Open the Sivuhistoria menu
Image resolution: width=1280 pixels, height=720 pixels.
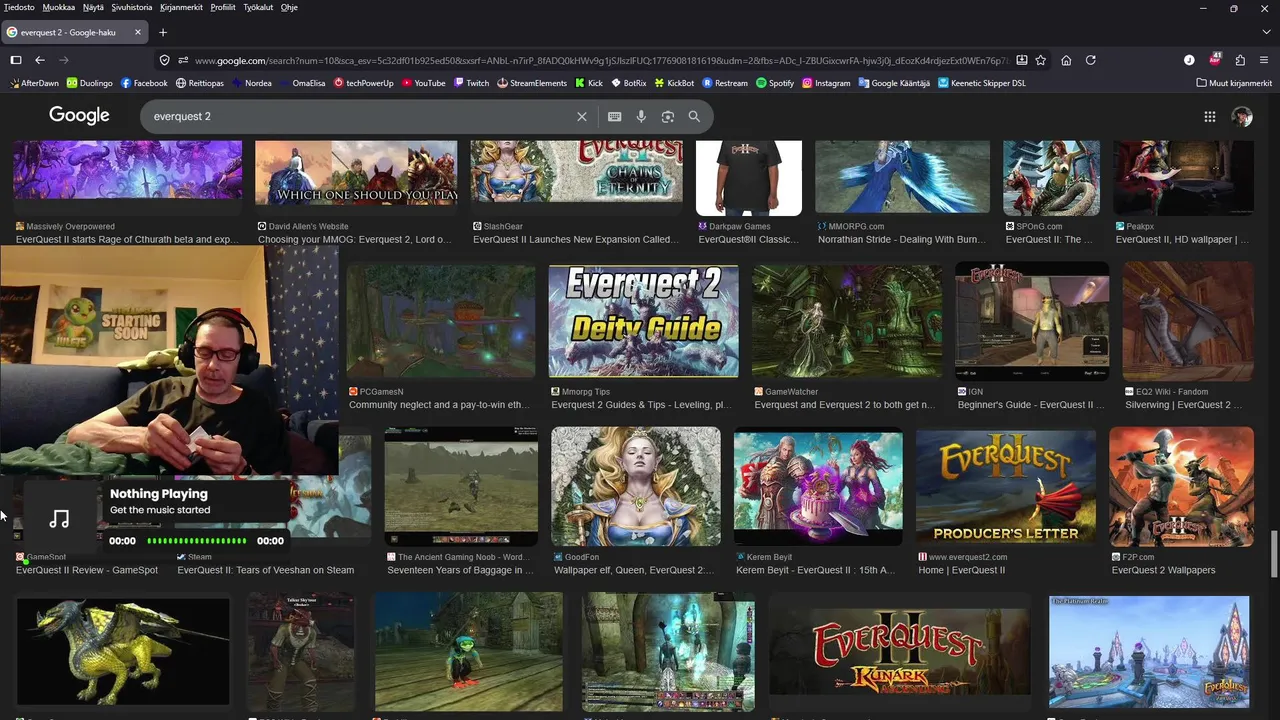click(132, 7)
